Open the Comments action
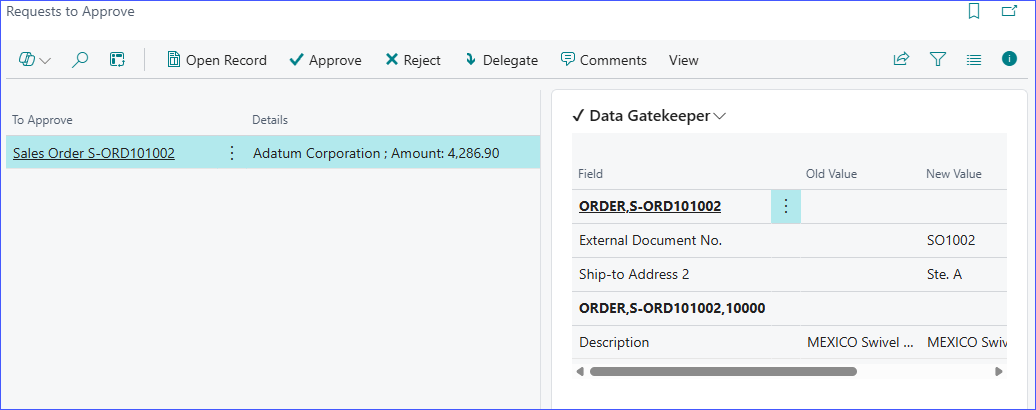Viewport: 1036px width, 410px height. pos(603,60)
